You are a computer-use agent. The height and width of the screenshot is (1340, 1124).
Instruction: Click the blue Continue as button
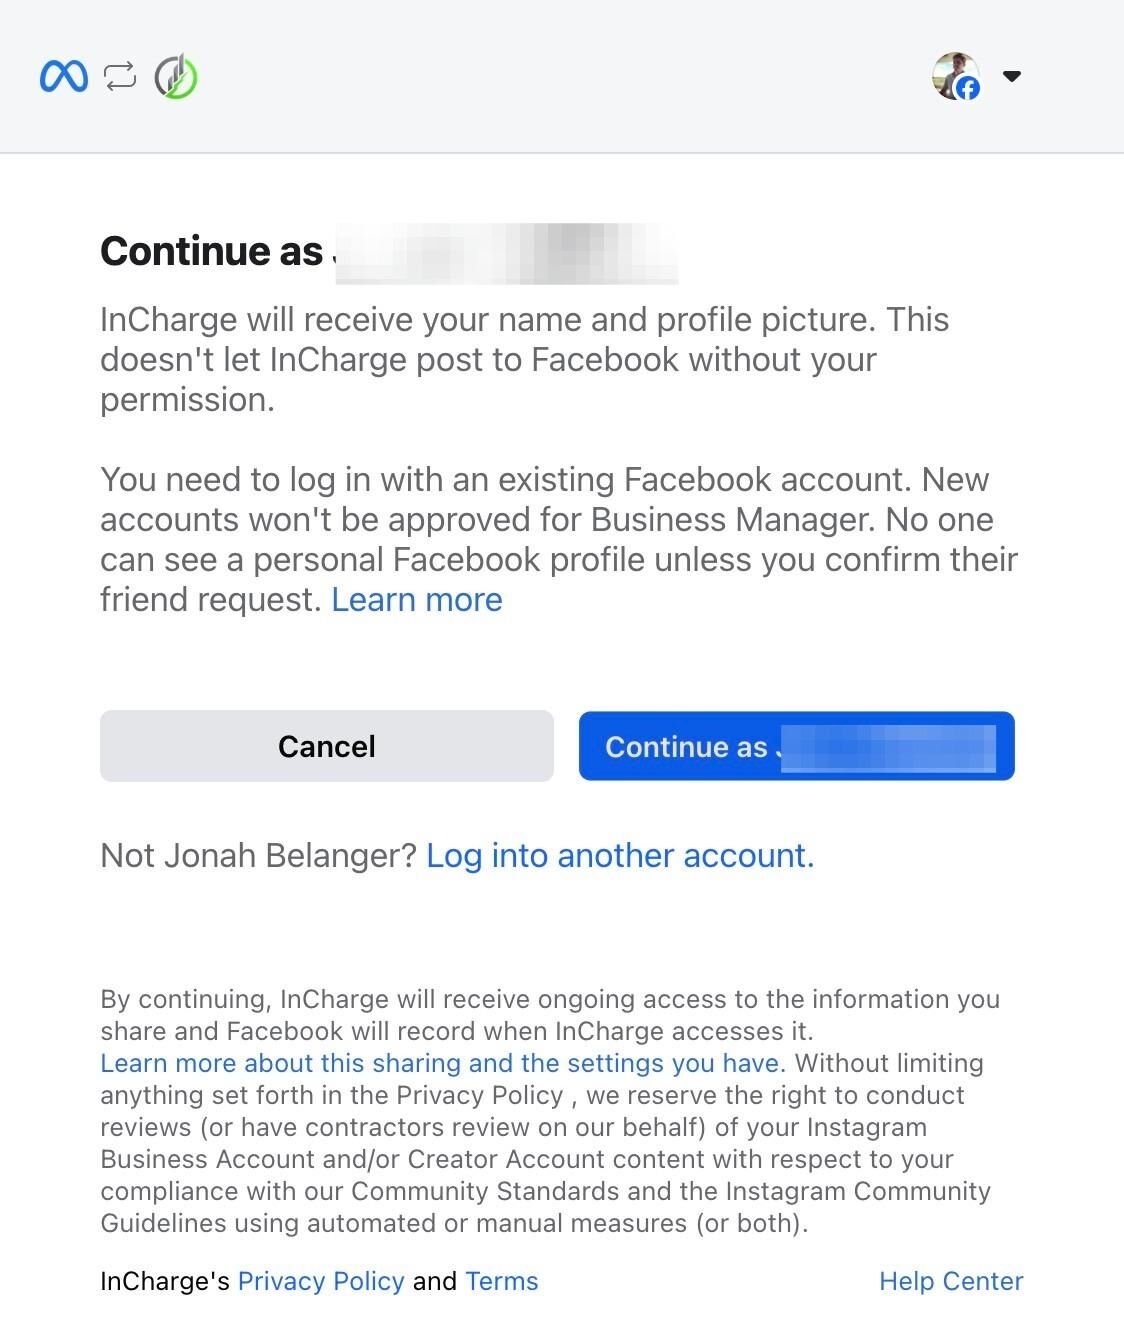796,746
